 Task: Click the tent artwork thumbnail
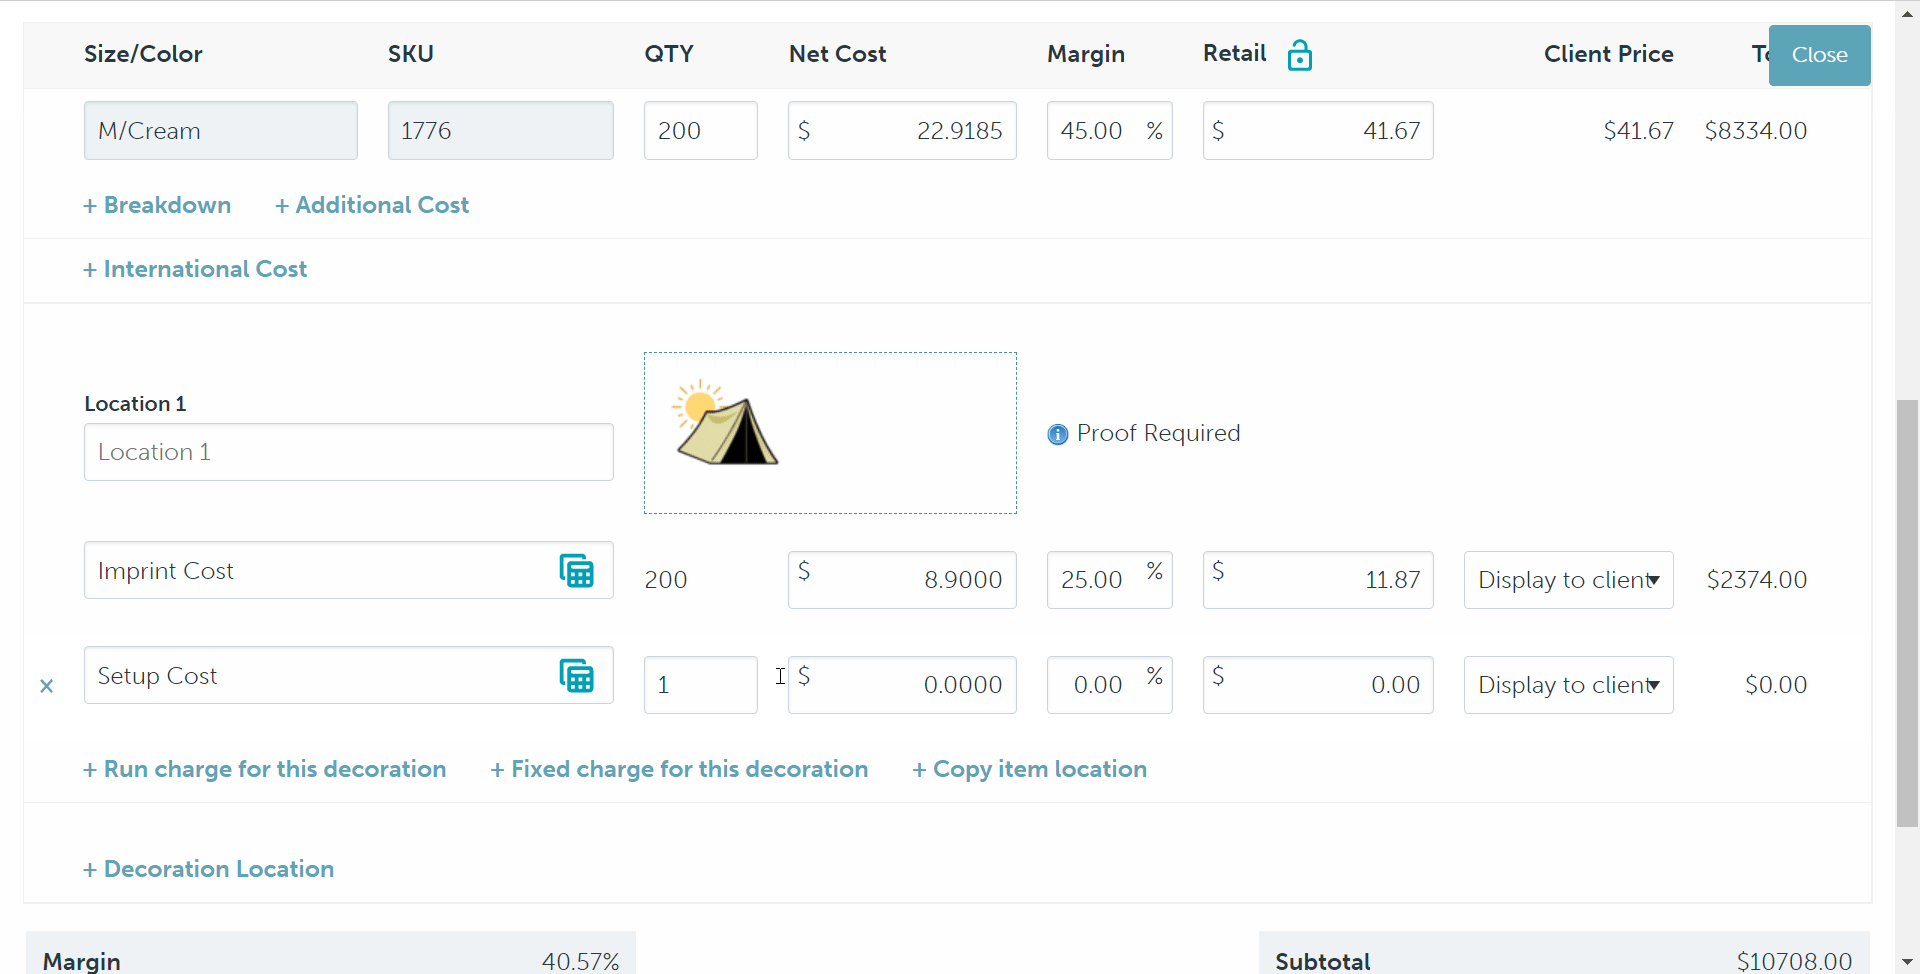(x=726, y=424)
